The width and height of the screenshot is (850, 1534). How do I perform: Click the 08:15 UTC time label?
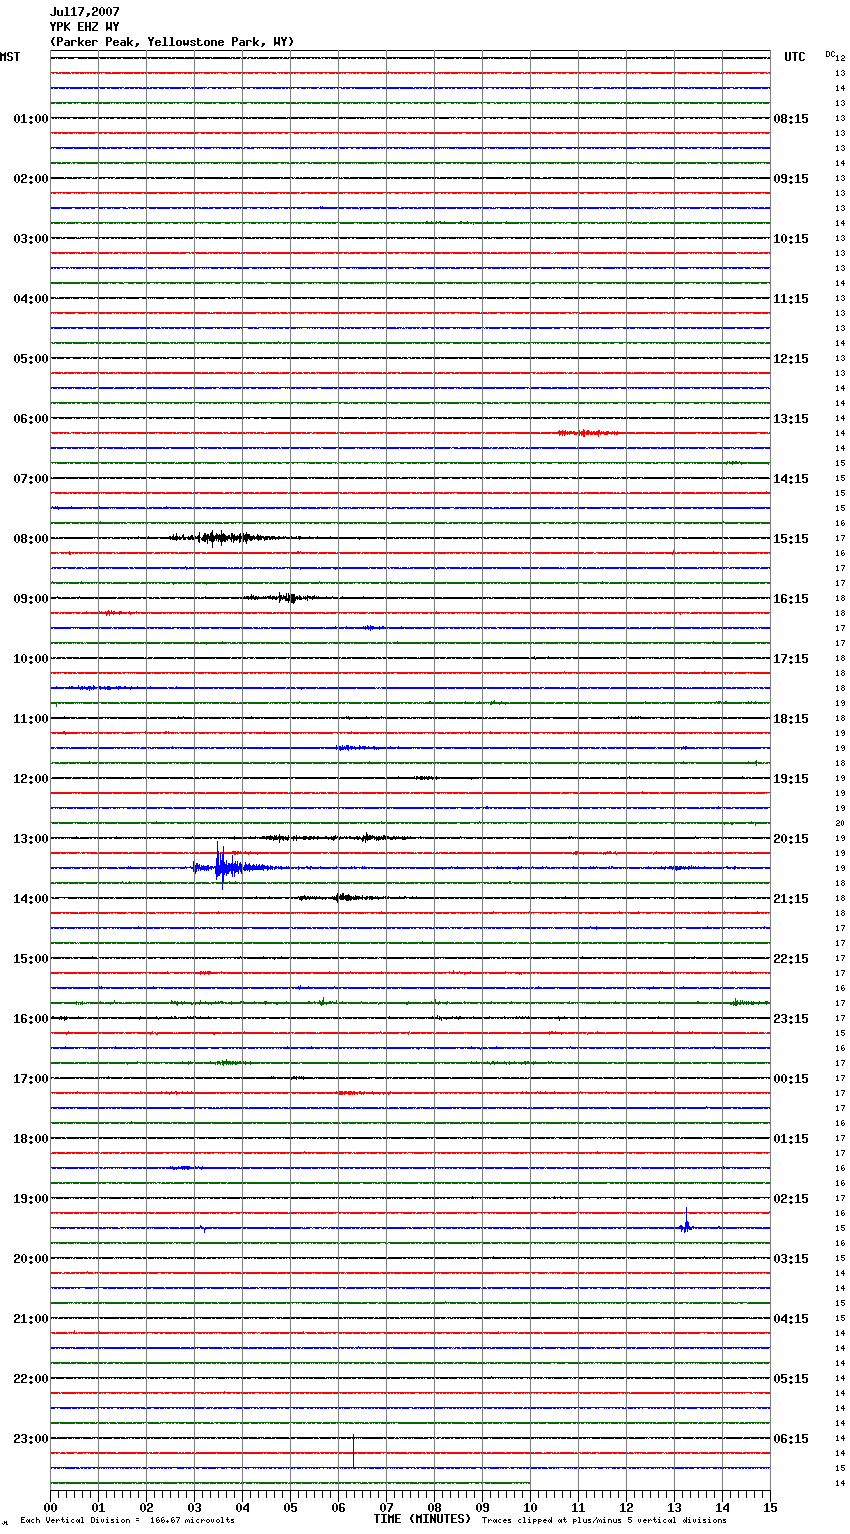tap(791, 119)
